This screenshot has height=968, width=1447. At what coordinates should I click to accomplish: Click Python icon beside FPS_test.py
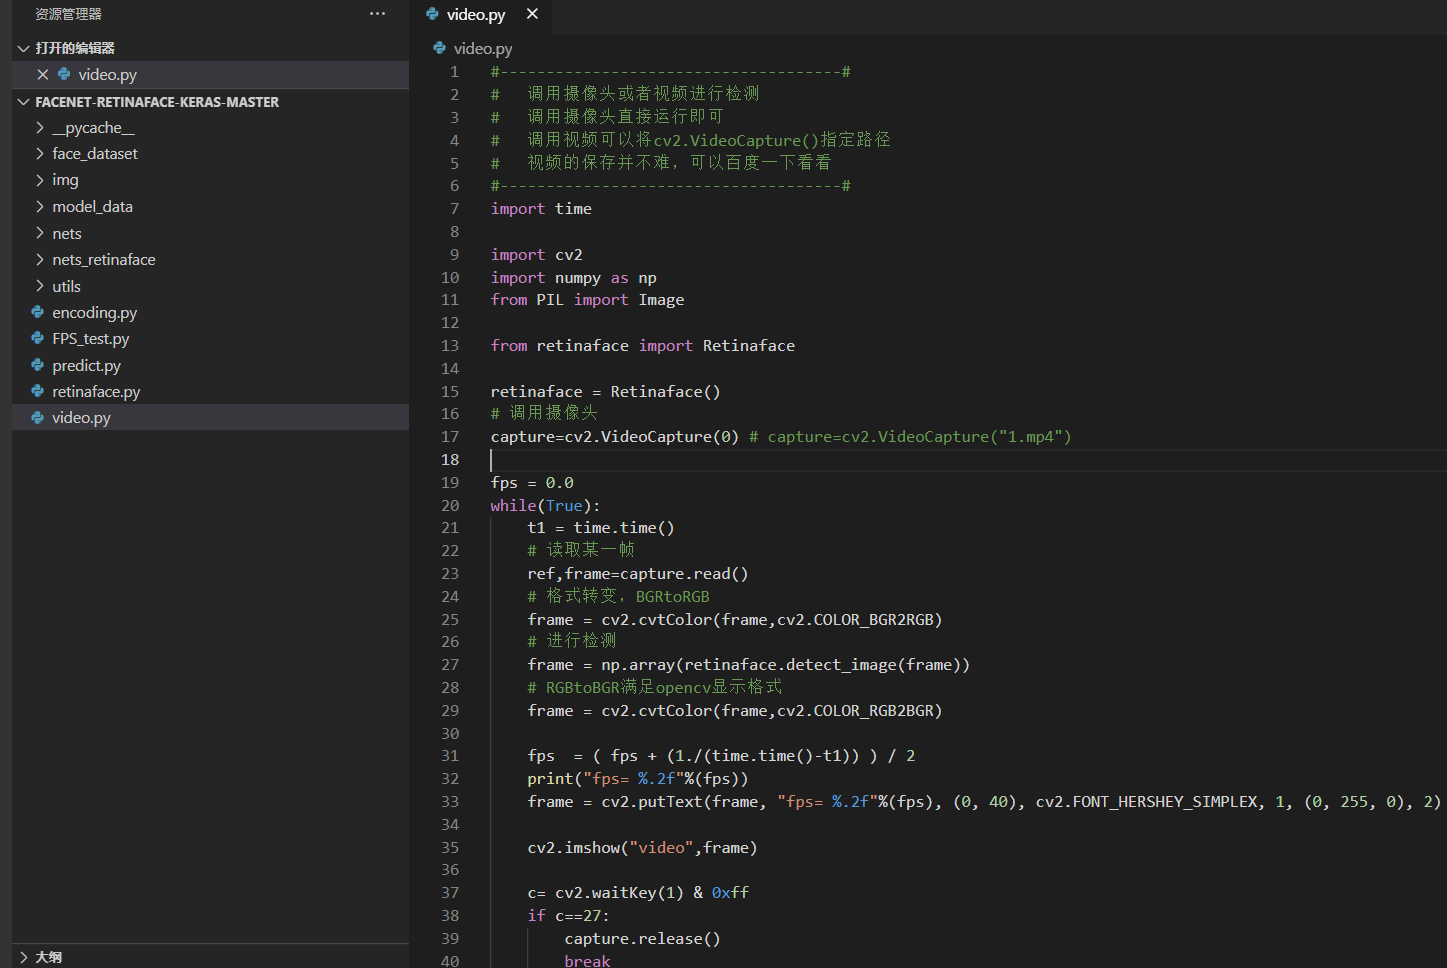[37, 338]
